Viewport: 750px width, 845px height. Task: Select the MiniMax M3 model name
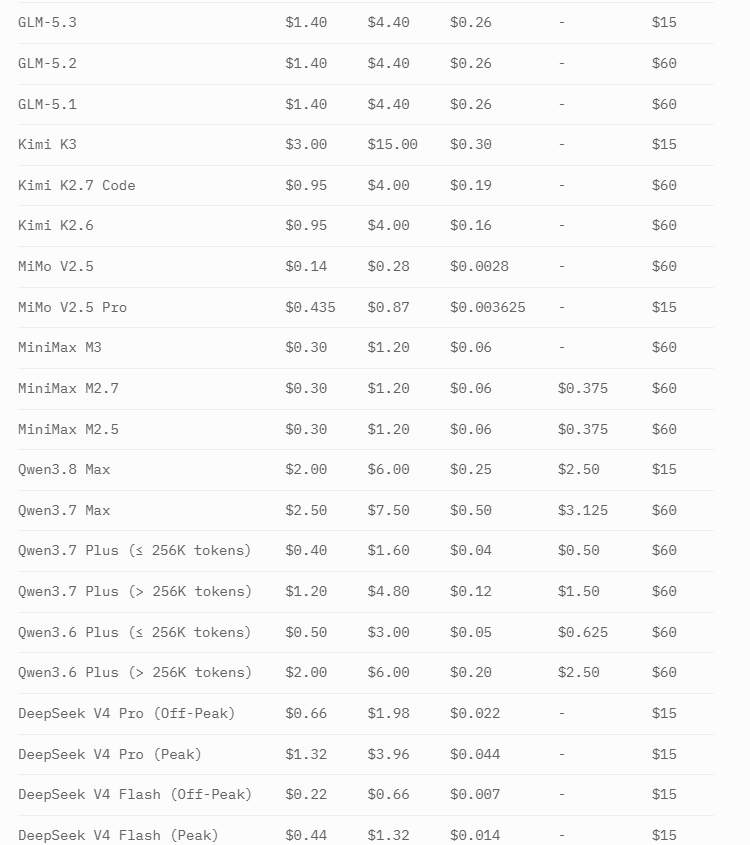pos(60,348)
